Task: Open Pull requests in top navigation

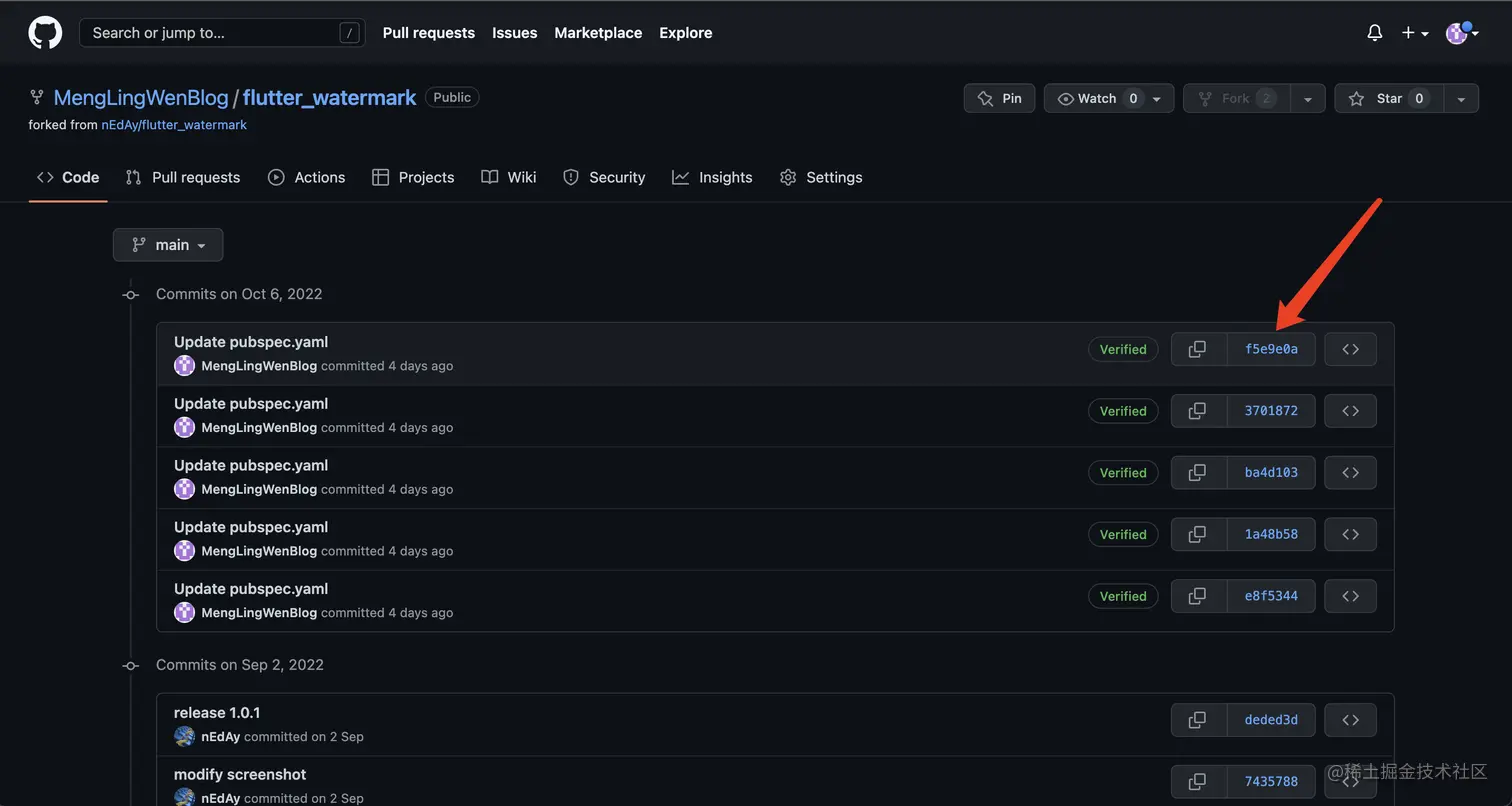Action: click(x=429, y=33)
